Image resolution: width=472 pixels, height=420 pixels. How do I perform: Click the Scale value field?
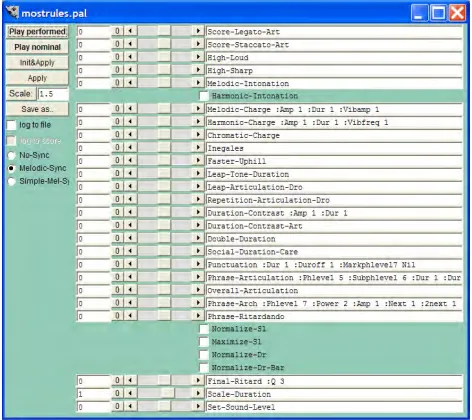point(53,94)
